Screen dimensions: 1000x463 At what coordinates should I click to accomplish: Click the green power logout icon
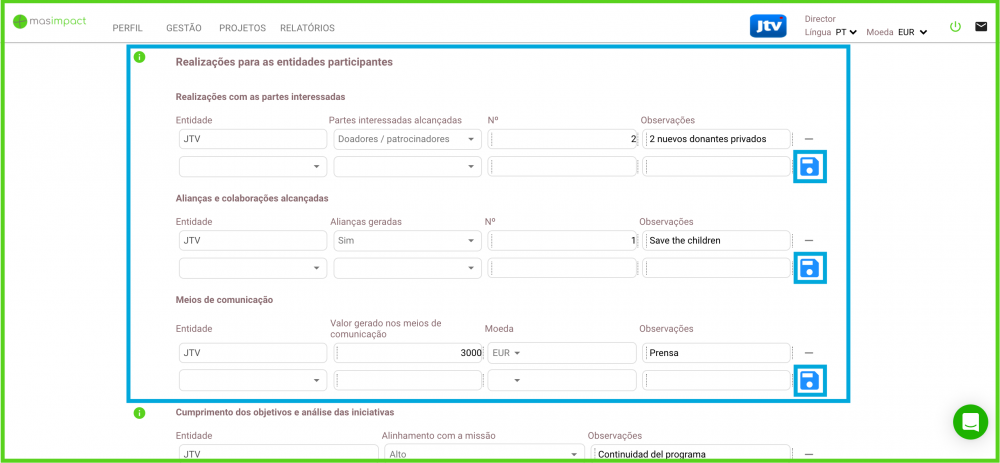[x=955, y=27]
